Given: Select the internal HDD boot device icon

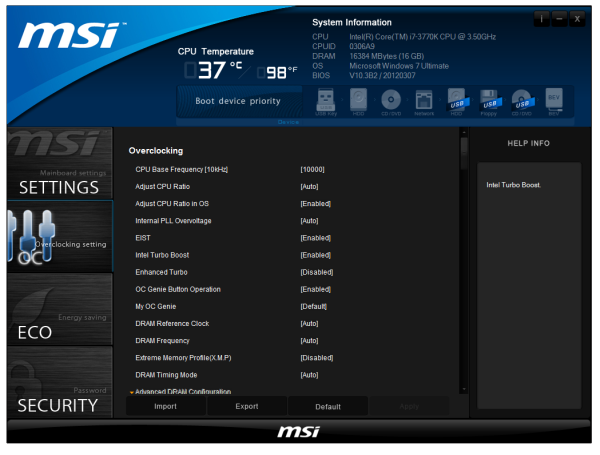Looking at the screenshot, I should 358,101.
